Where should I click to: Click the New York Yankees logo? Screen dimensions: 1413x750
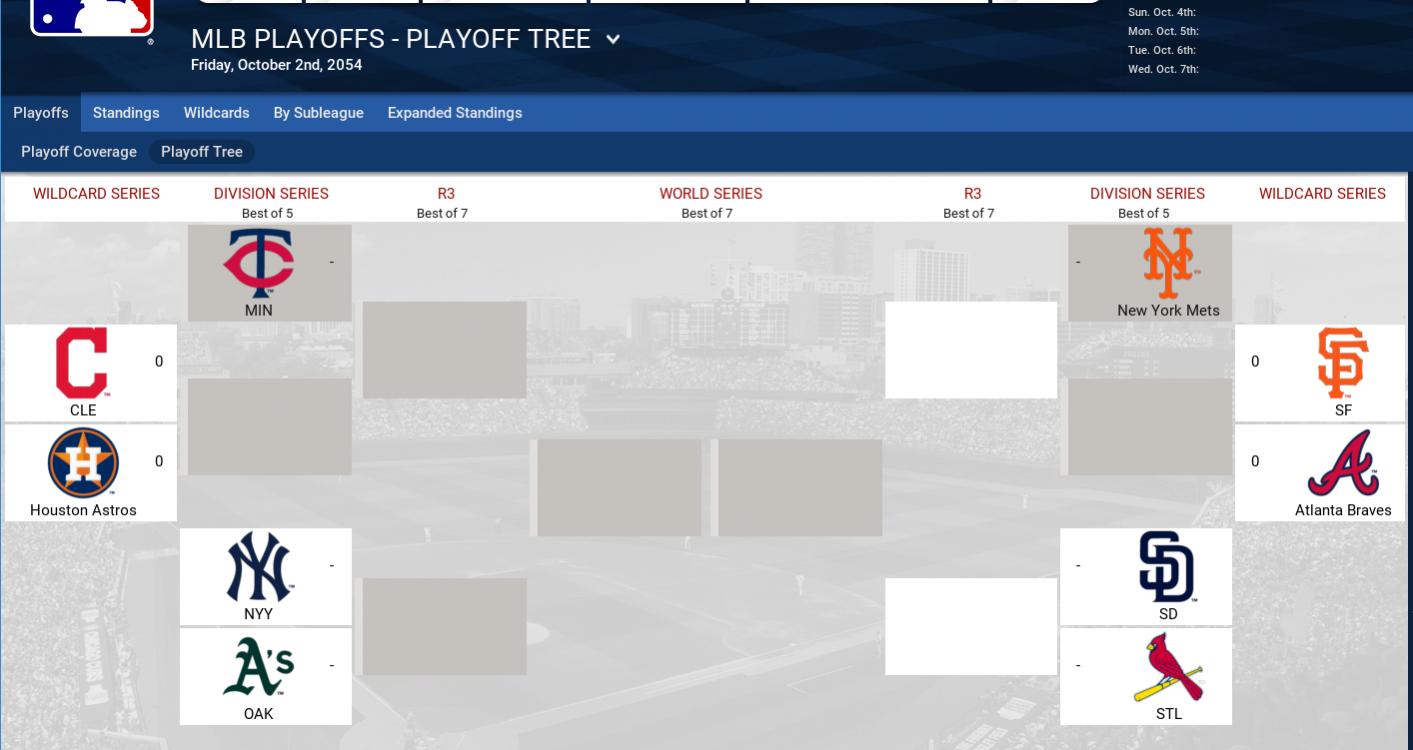pyautogui.click(x=258, y=567)
